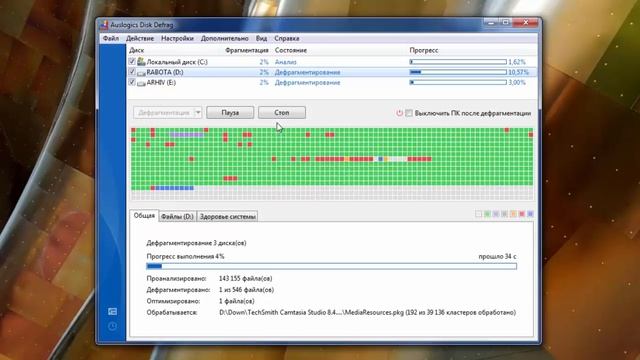The height and width of the screenshot is (360, 640).
Task: Open the Дополнительно menu
Action: (x=224, y=38)
